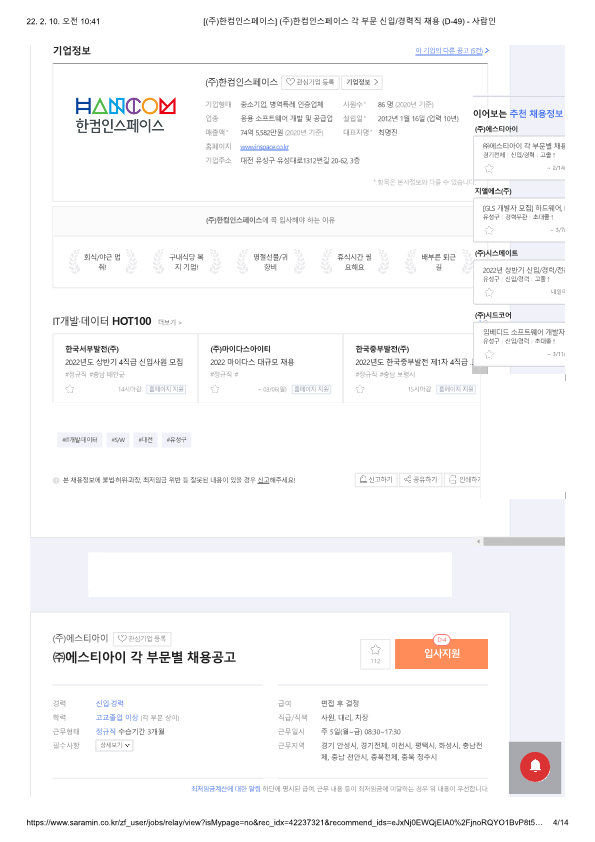Image resolution: width=595 pixels, height=842 pixels.
Task: Bookmark 한국서부발전 job with star icon
Action: (x=70, y=389)
